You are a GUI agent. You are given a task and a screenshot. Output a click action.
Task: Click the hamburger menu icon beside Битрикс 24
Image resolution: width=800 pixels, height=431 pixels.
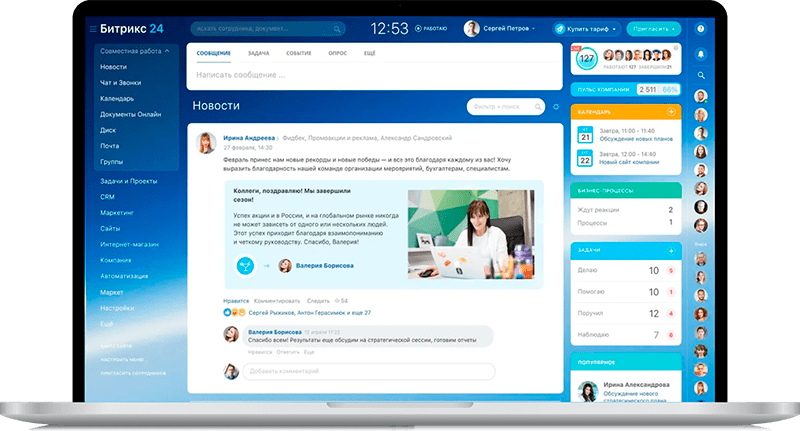pyautogui.click(x=93, y=29)
